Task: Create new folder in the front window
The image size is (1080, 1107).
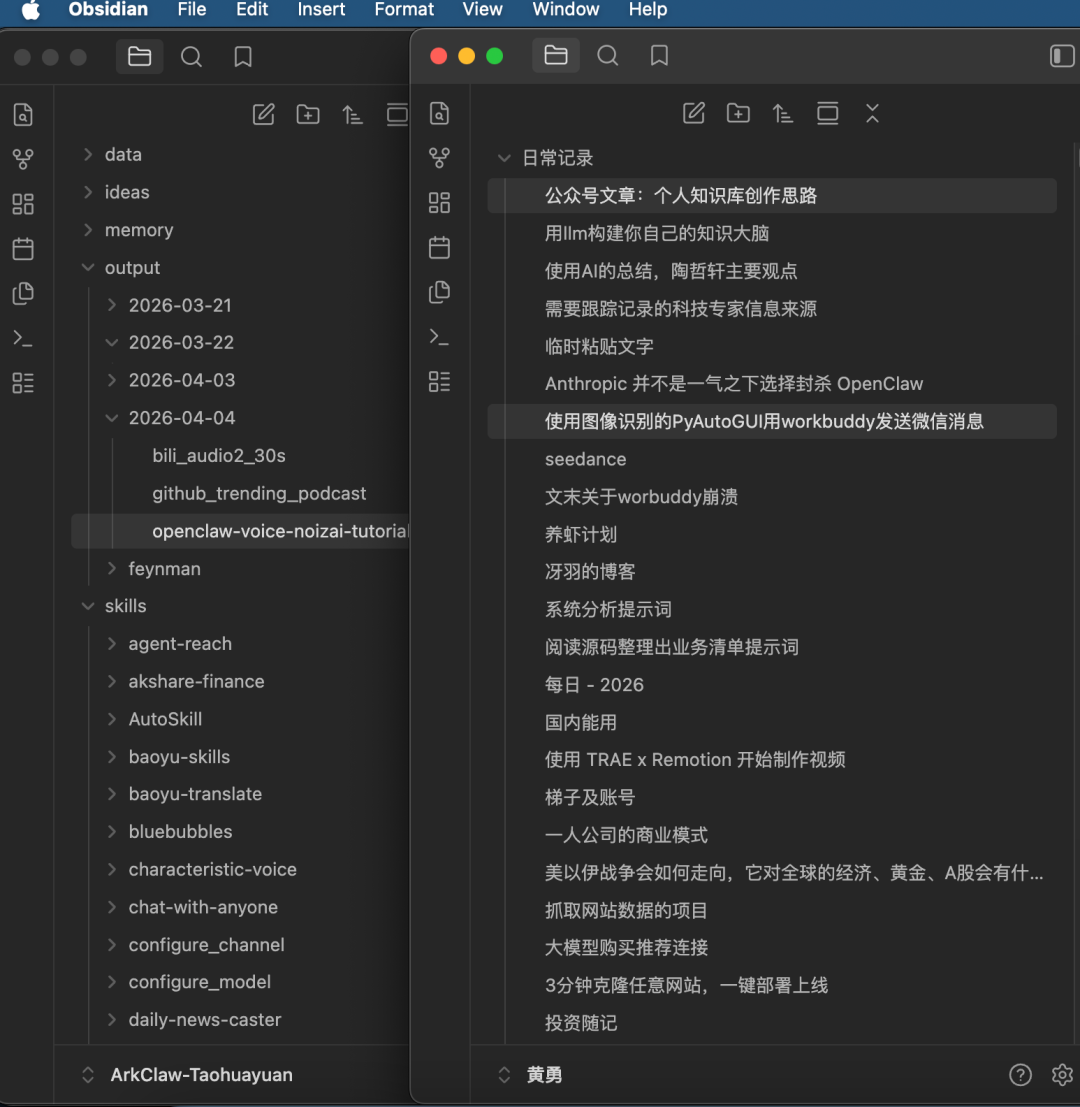Action: pyautogui.click(x=738, y=113)
